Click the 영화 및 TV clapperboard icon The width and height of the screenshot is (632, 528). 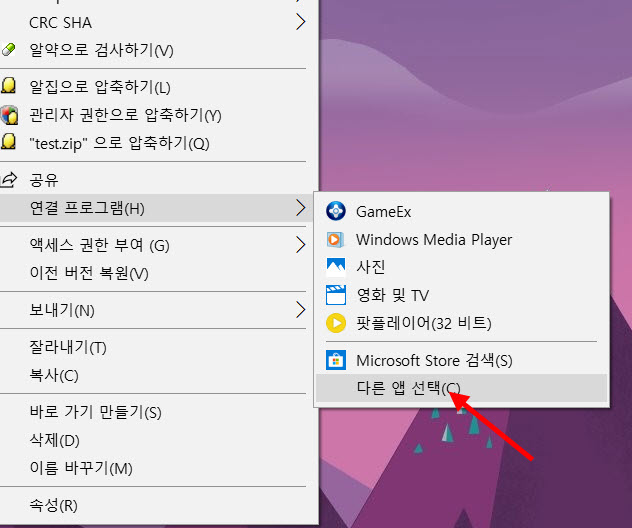336,295
